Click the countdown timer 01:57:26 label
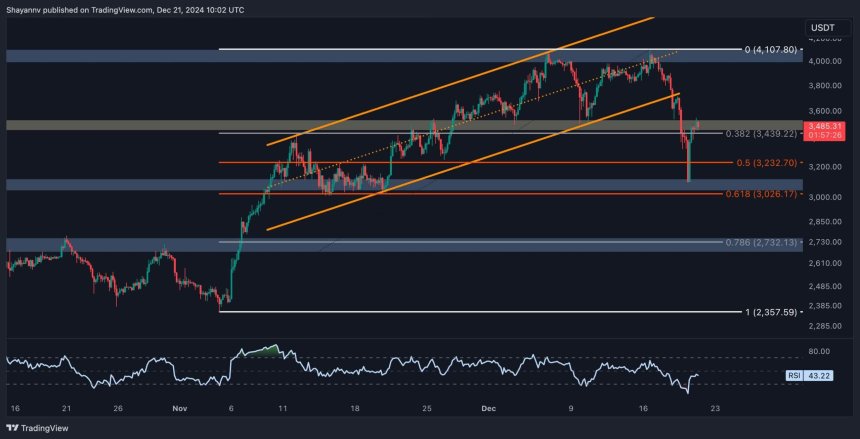860x439 pixels. [x=831, y=136]
